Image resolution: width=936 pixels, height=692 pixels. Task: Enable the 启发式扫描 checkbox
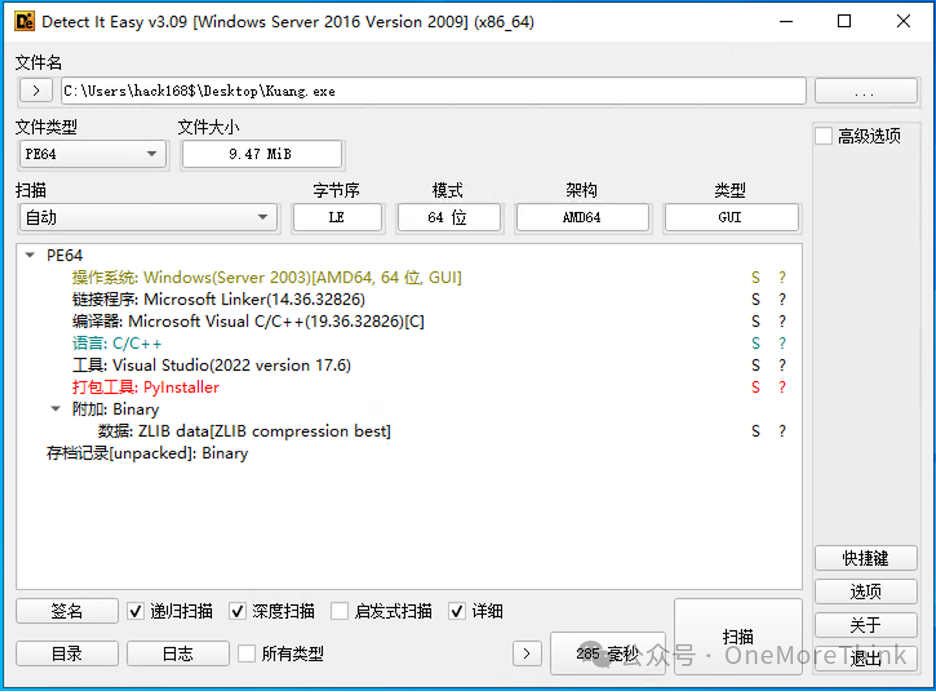[340, 611]
